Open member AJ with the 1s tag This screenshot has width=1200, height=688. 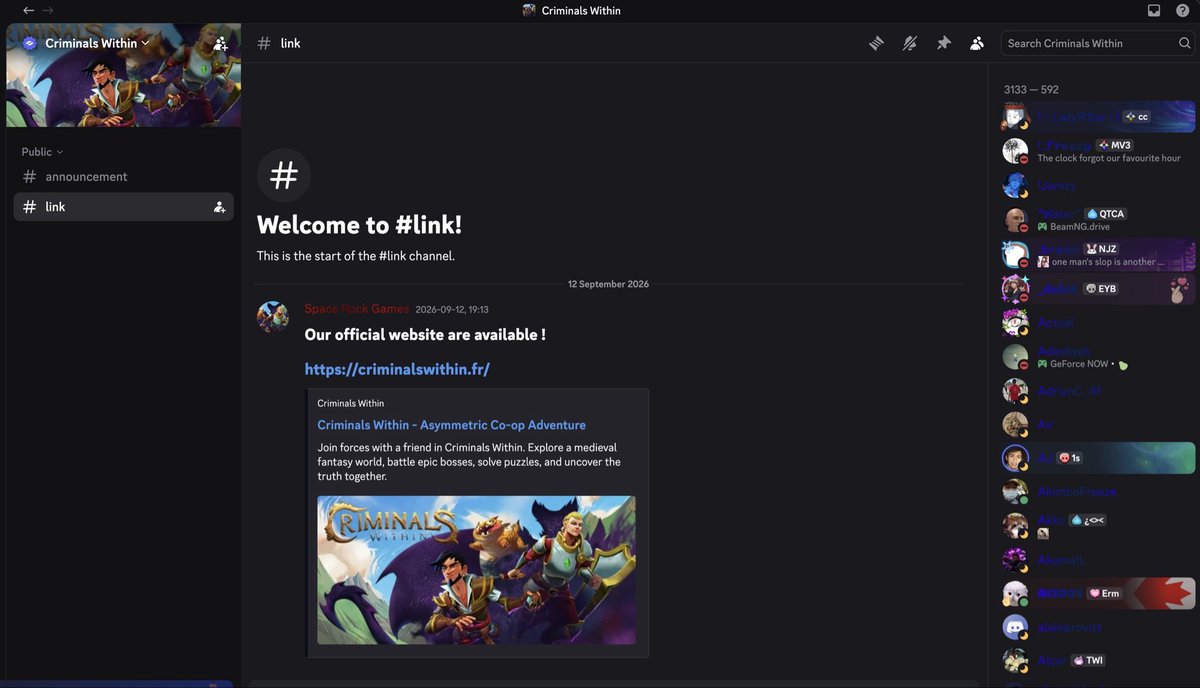point(1098,458)
